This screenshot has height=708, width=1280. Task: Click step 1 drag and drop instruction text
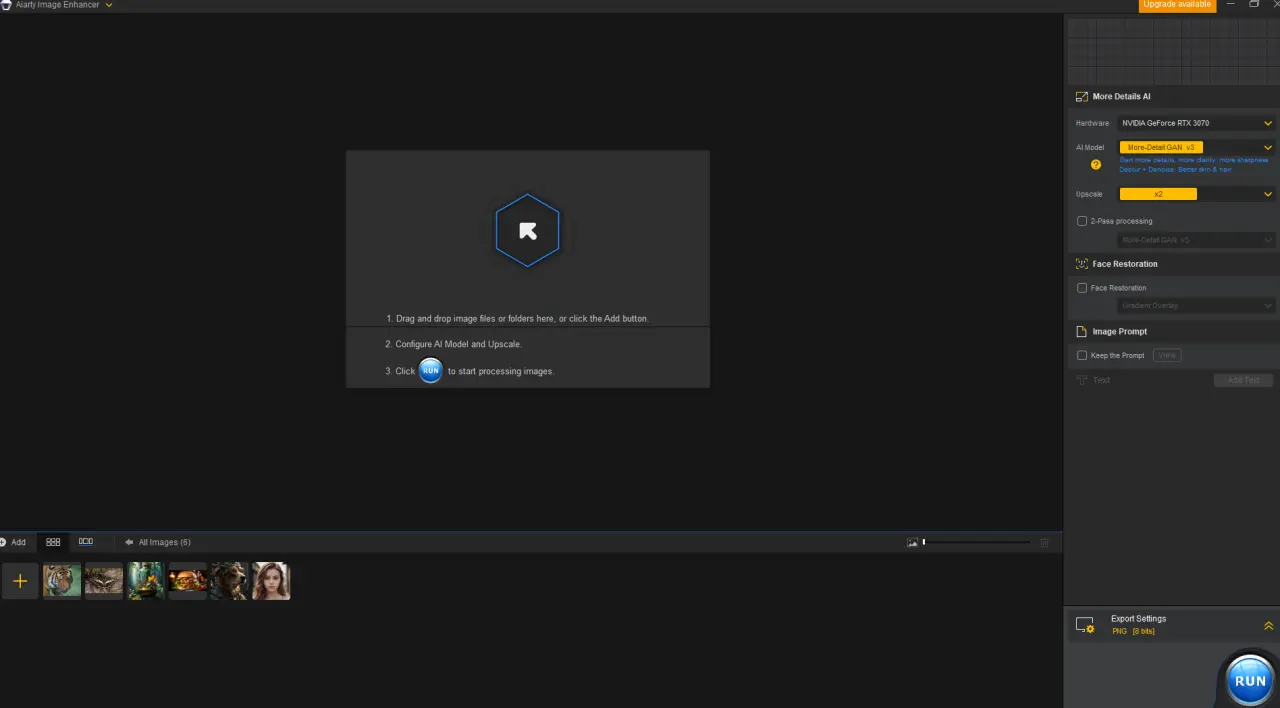click(517, 318)
